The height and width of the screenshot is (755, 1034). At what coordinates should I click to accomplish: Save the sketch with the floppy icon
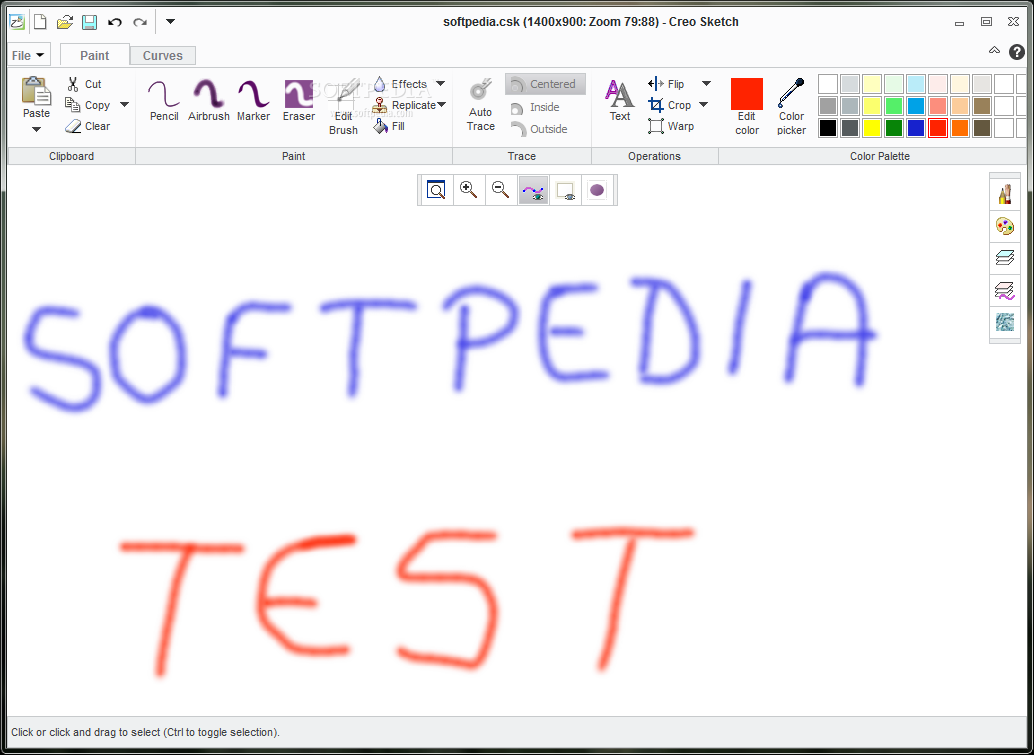pos(89,22)
